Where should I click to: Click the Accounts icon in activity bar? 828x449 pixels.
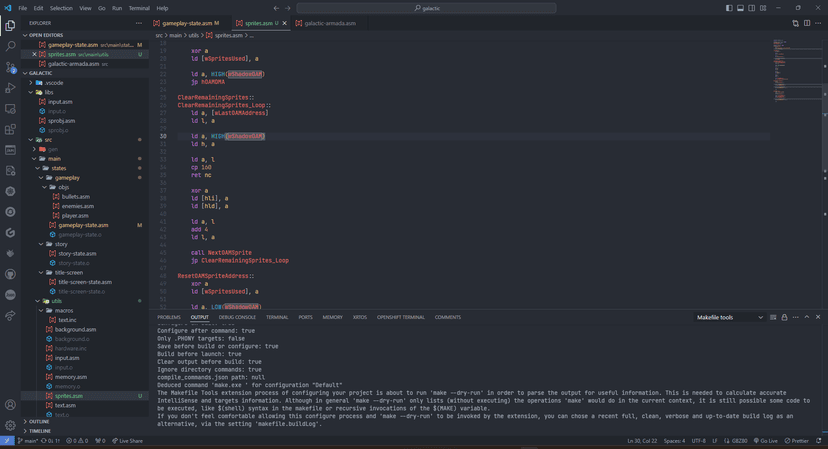point(11,405)
